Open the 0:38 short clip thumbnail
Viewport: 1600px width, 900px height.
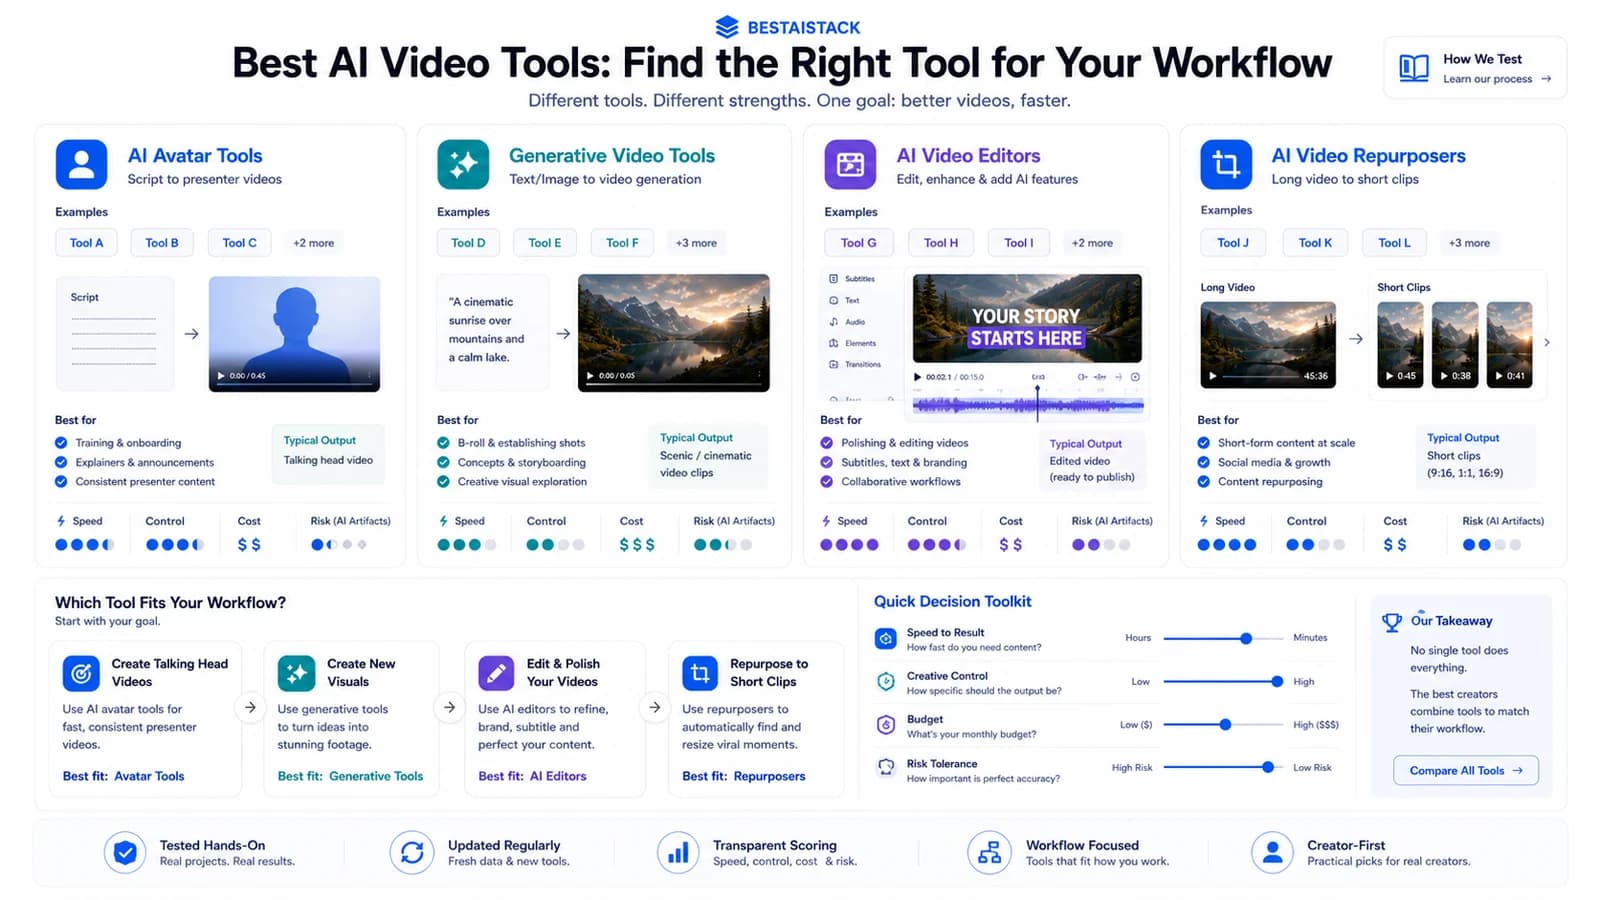(x=1455, y=344)
